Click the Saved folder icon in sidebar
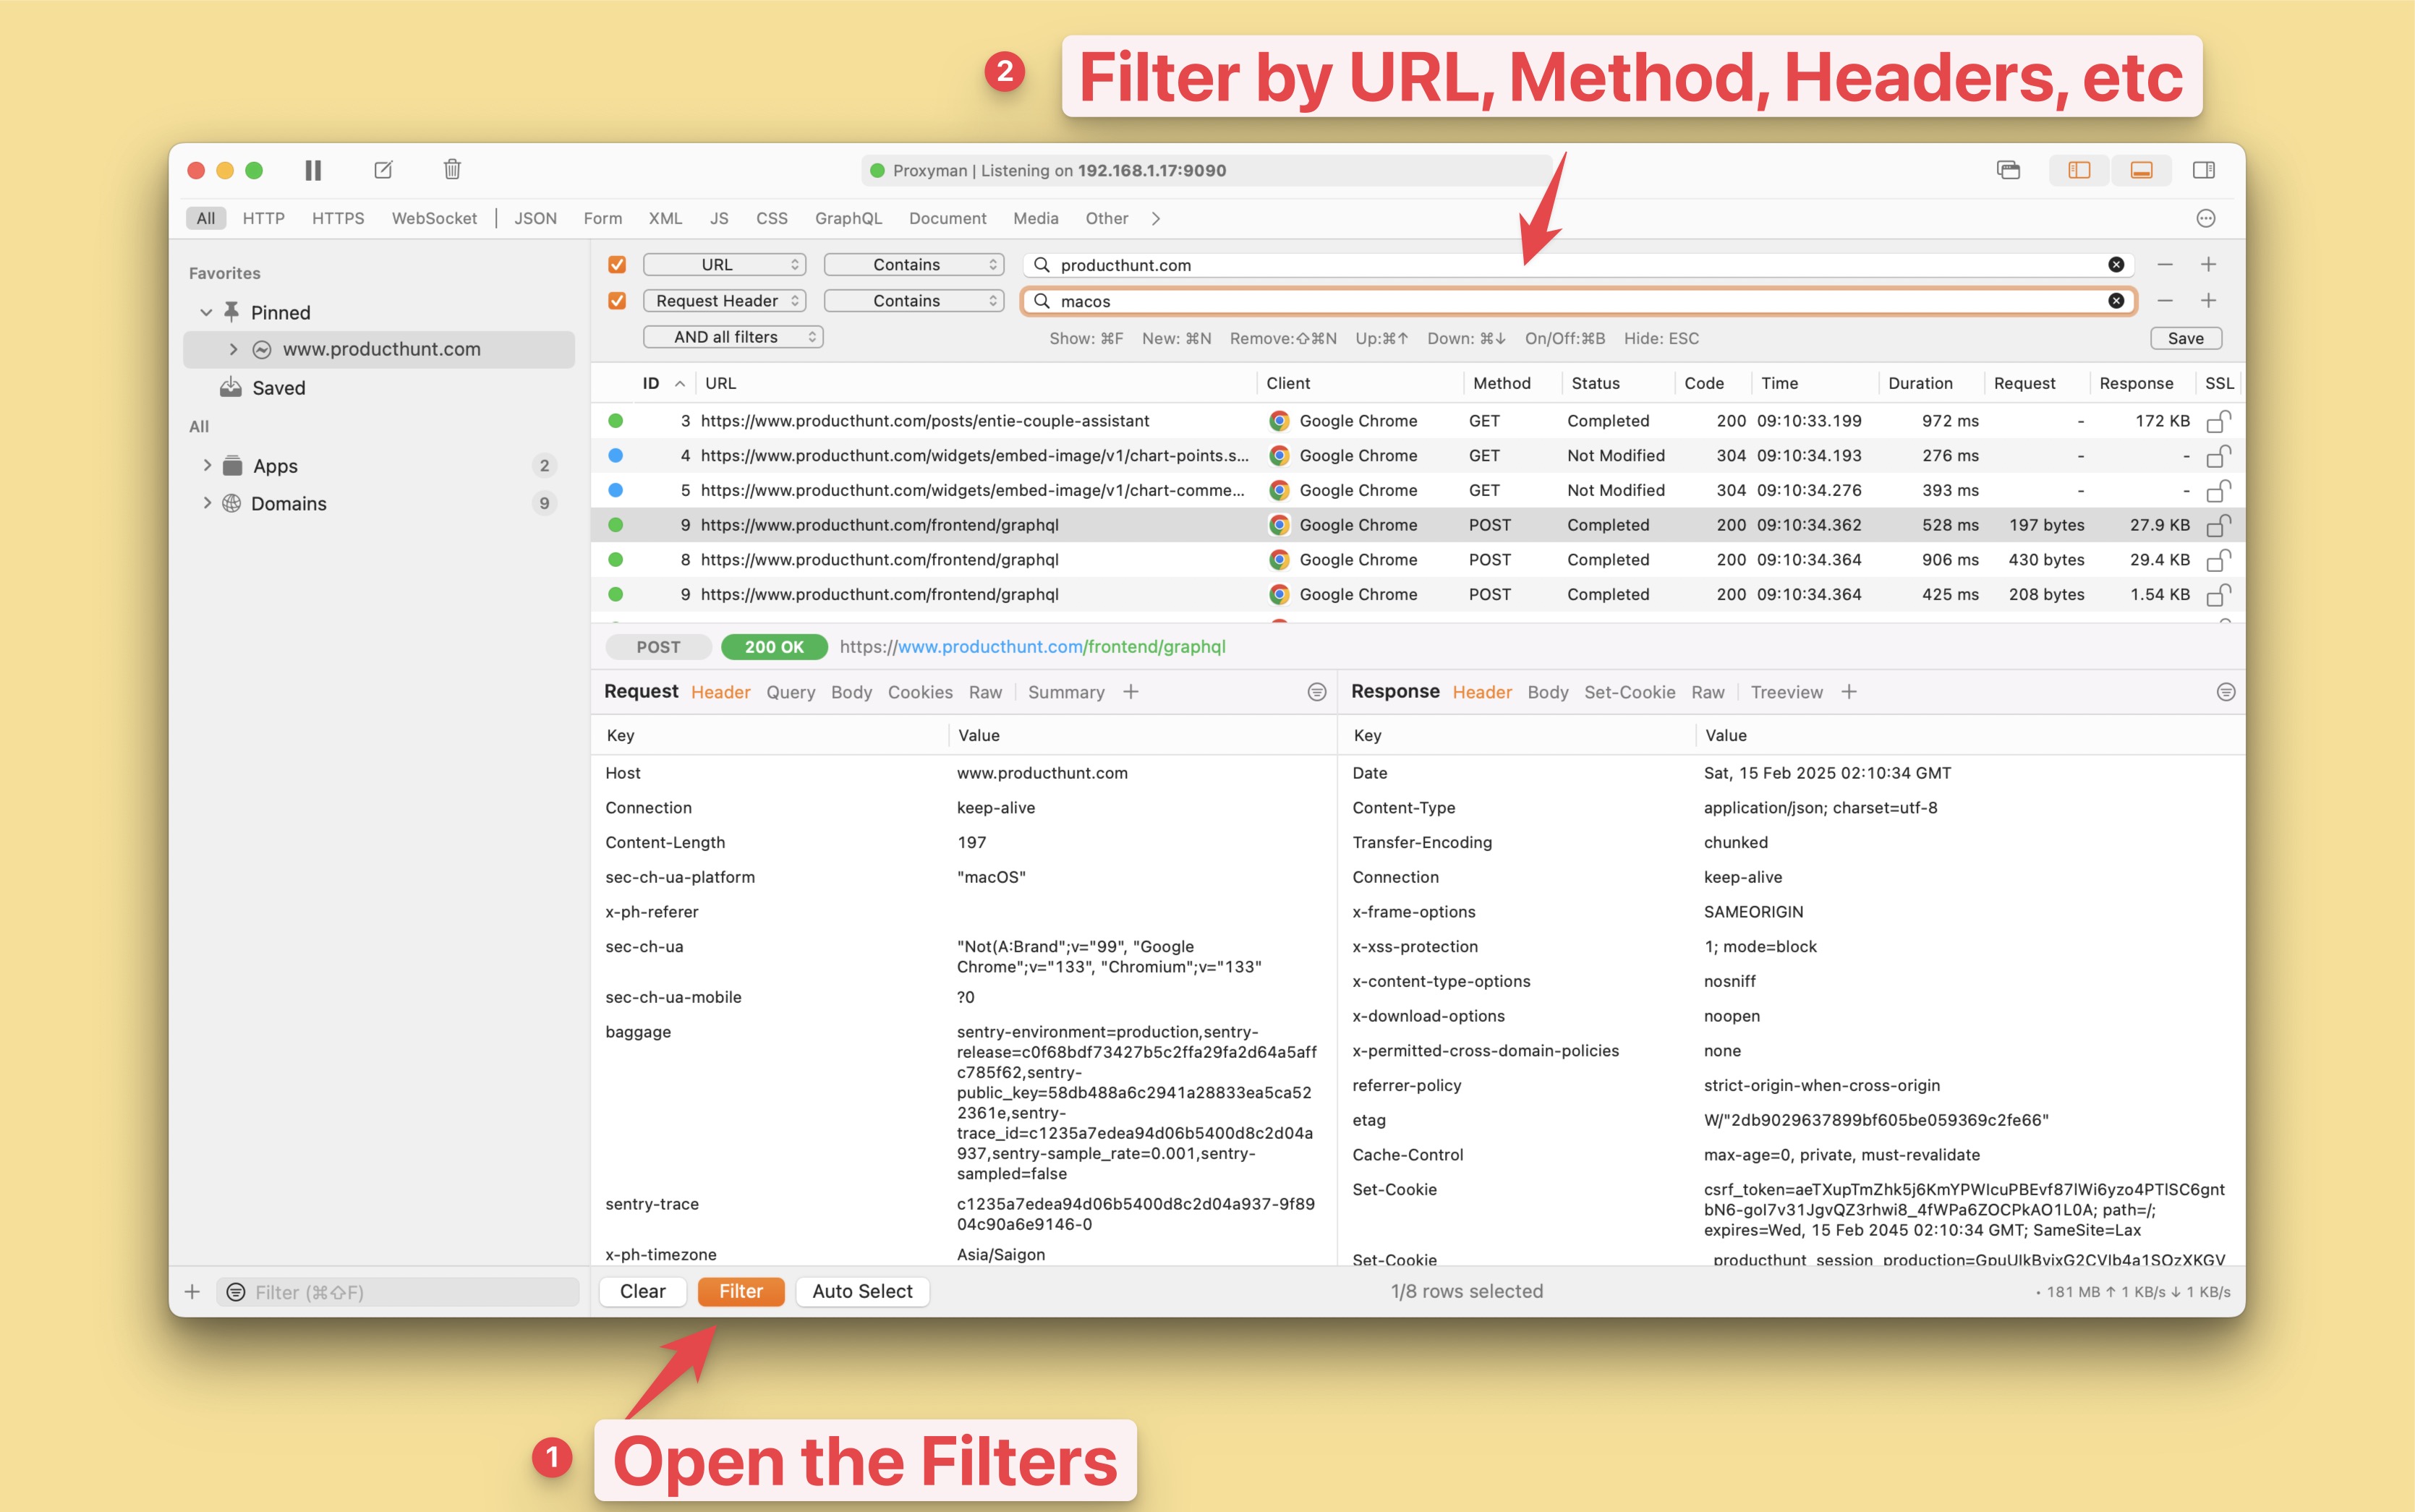2415x1512 pixels. [x=231, y=387]
